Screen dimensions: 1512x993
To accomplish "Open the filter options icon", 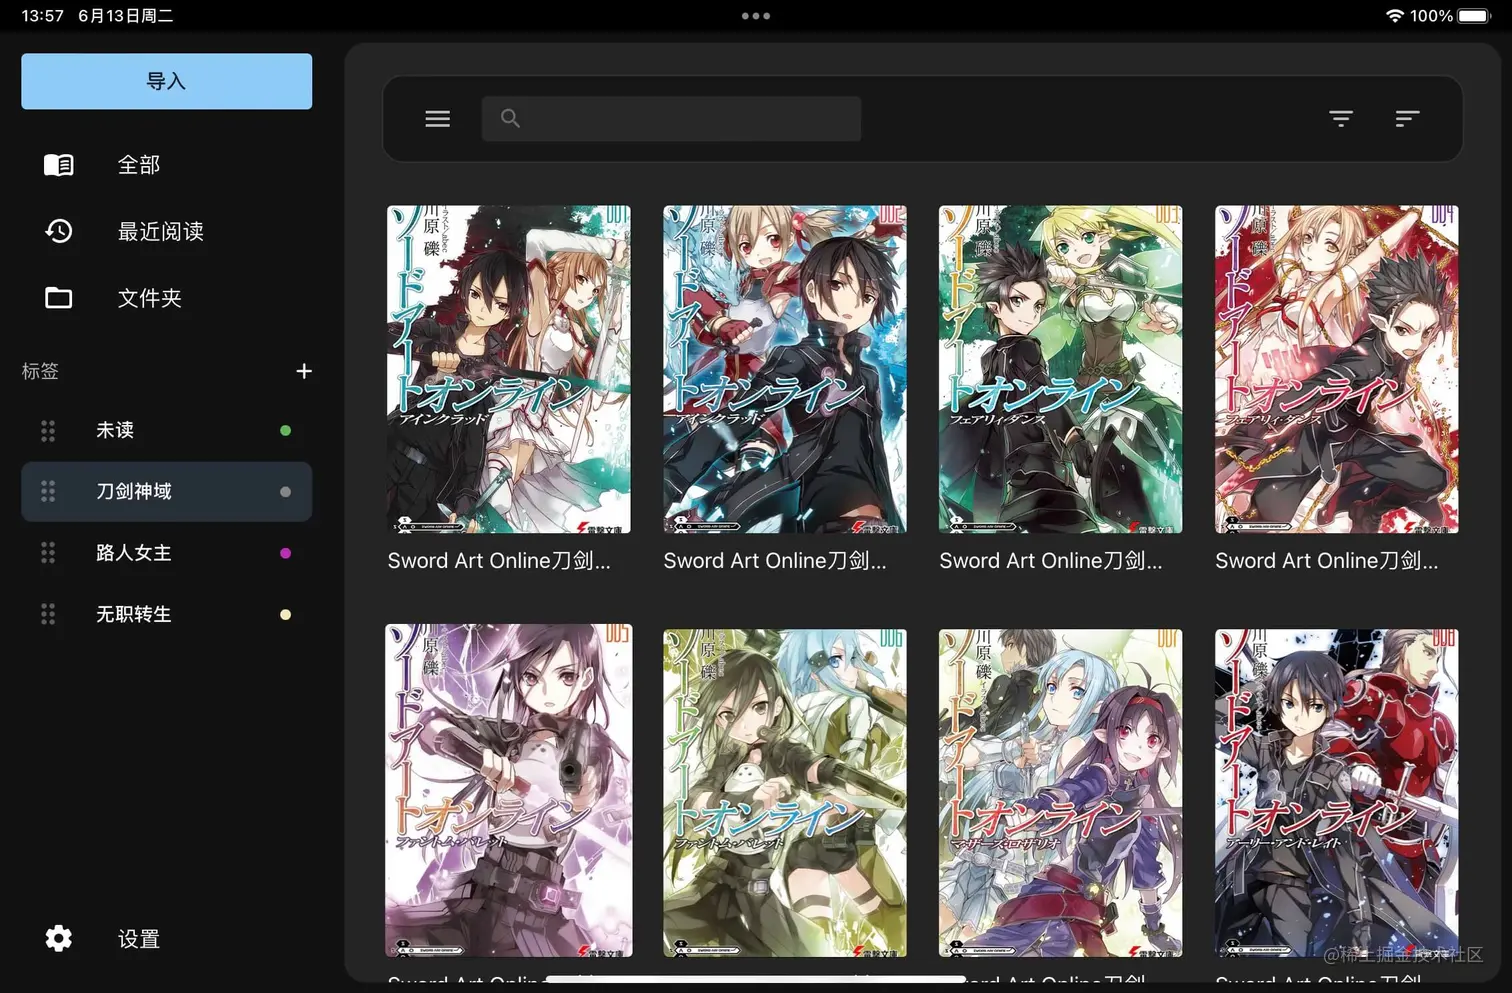I will [x=1341, y=119].
